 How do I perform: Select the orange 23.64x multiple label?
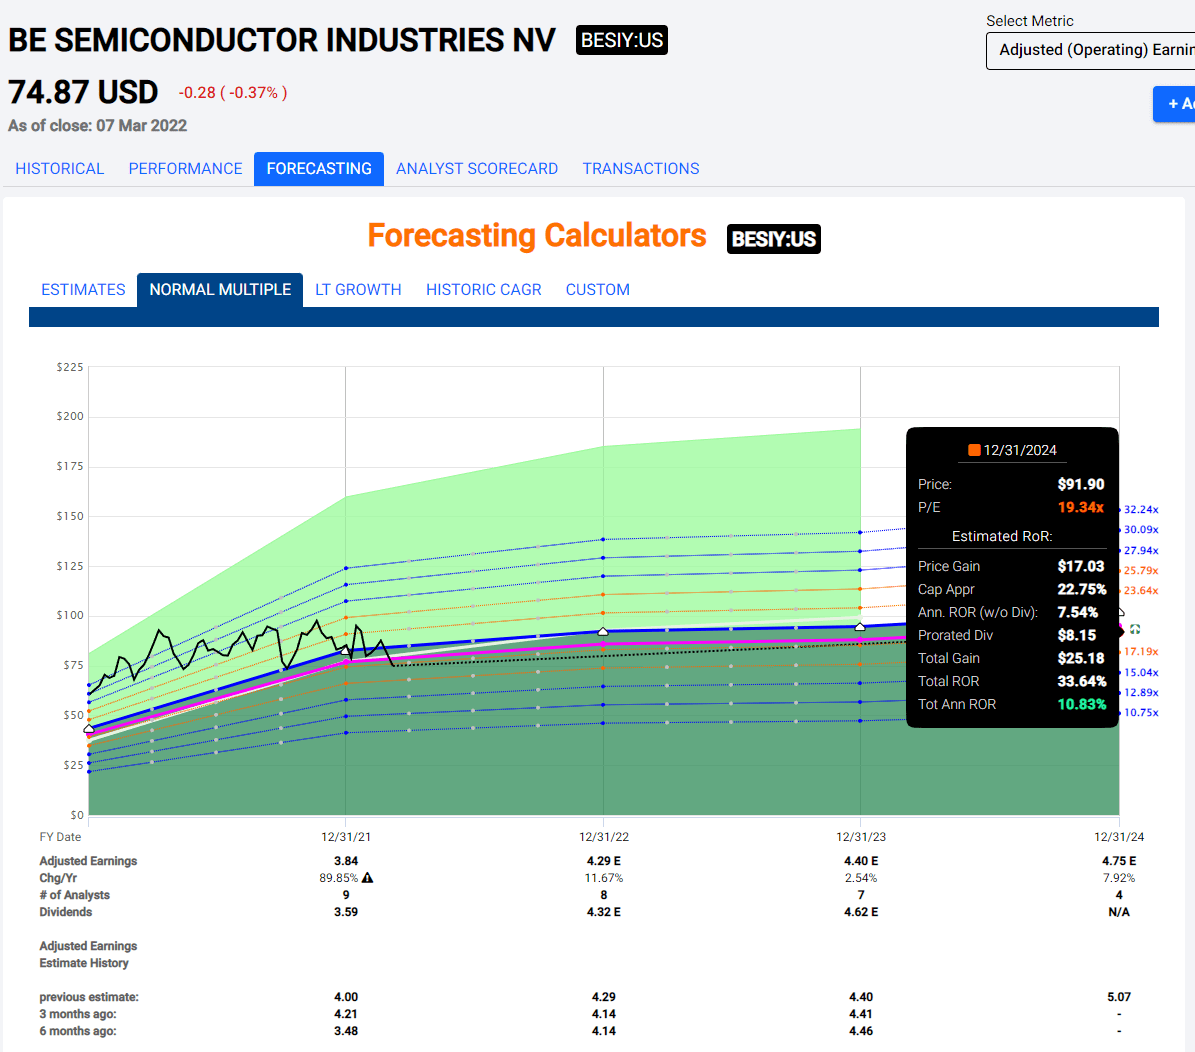(1141, 590)
